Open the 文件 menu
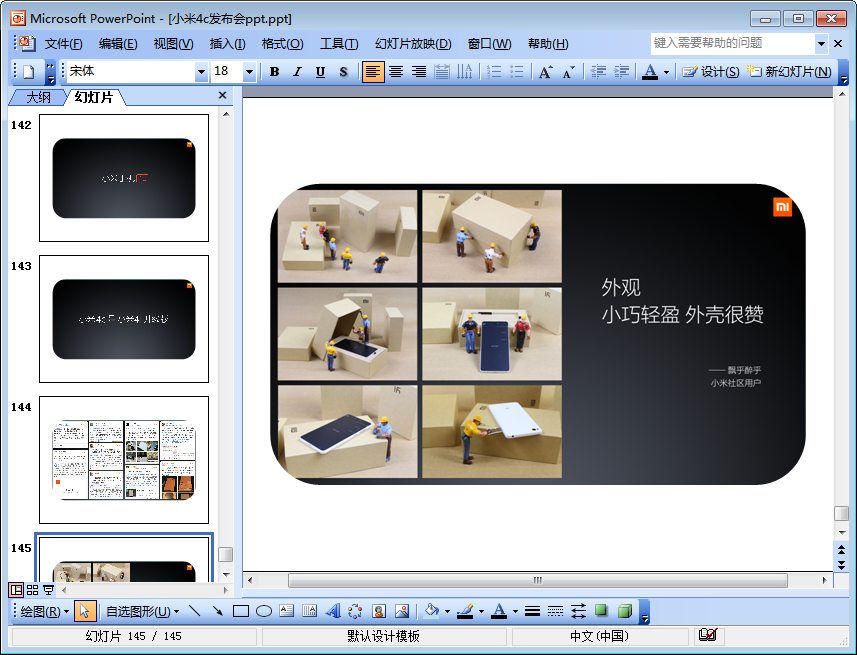 [63, 44]
